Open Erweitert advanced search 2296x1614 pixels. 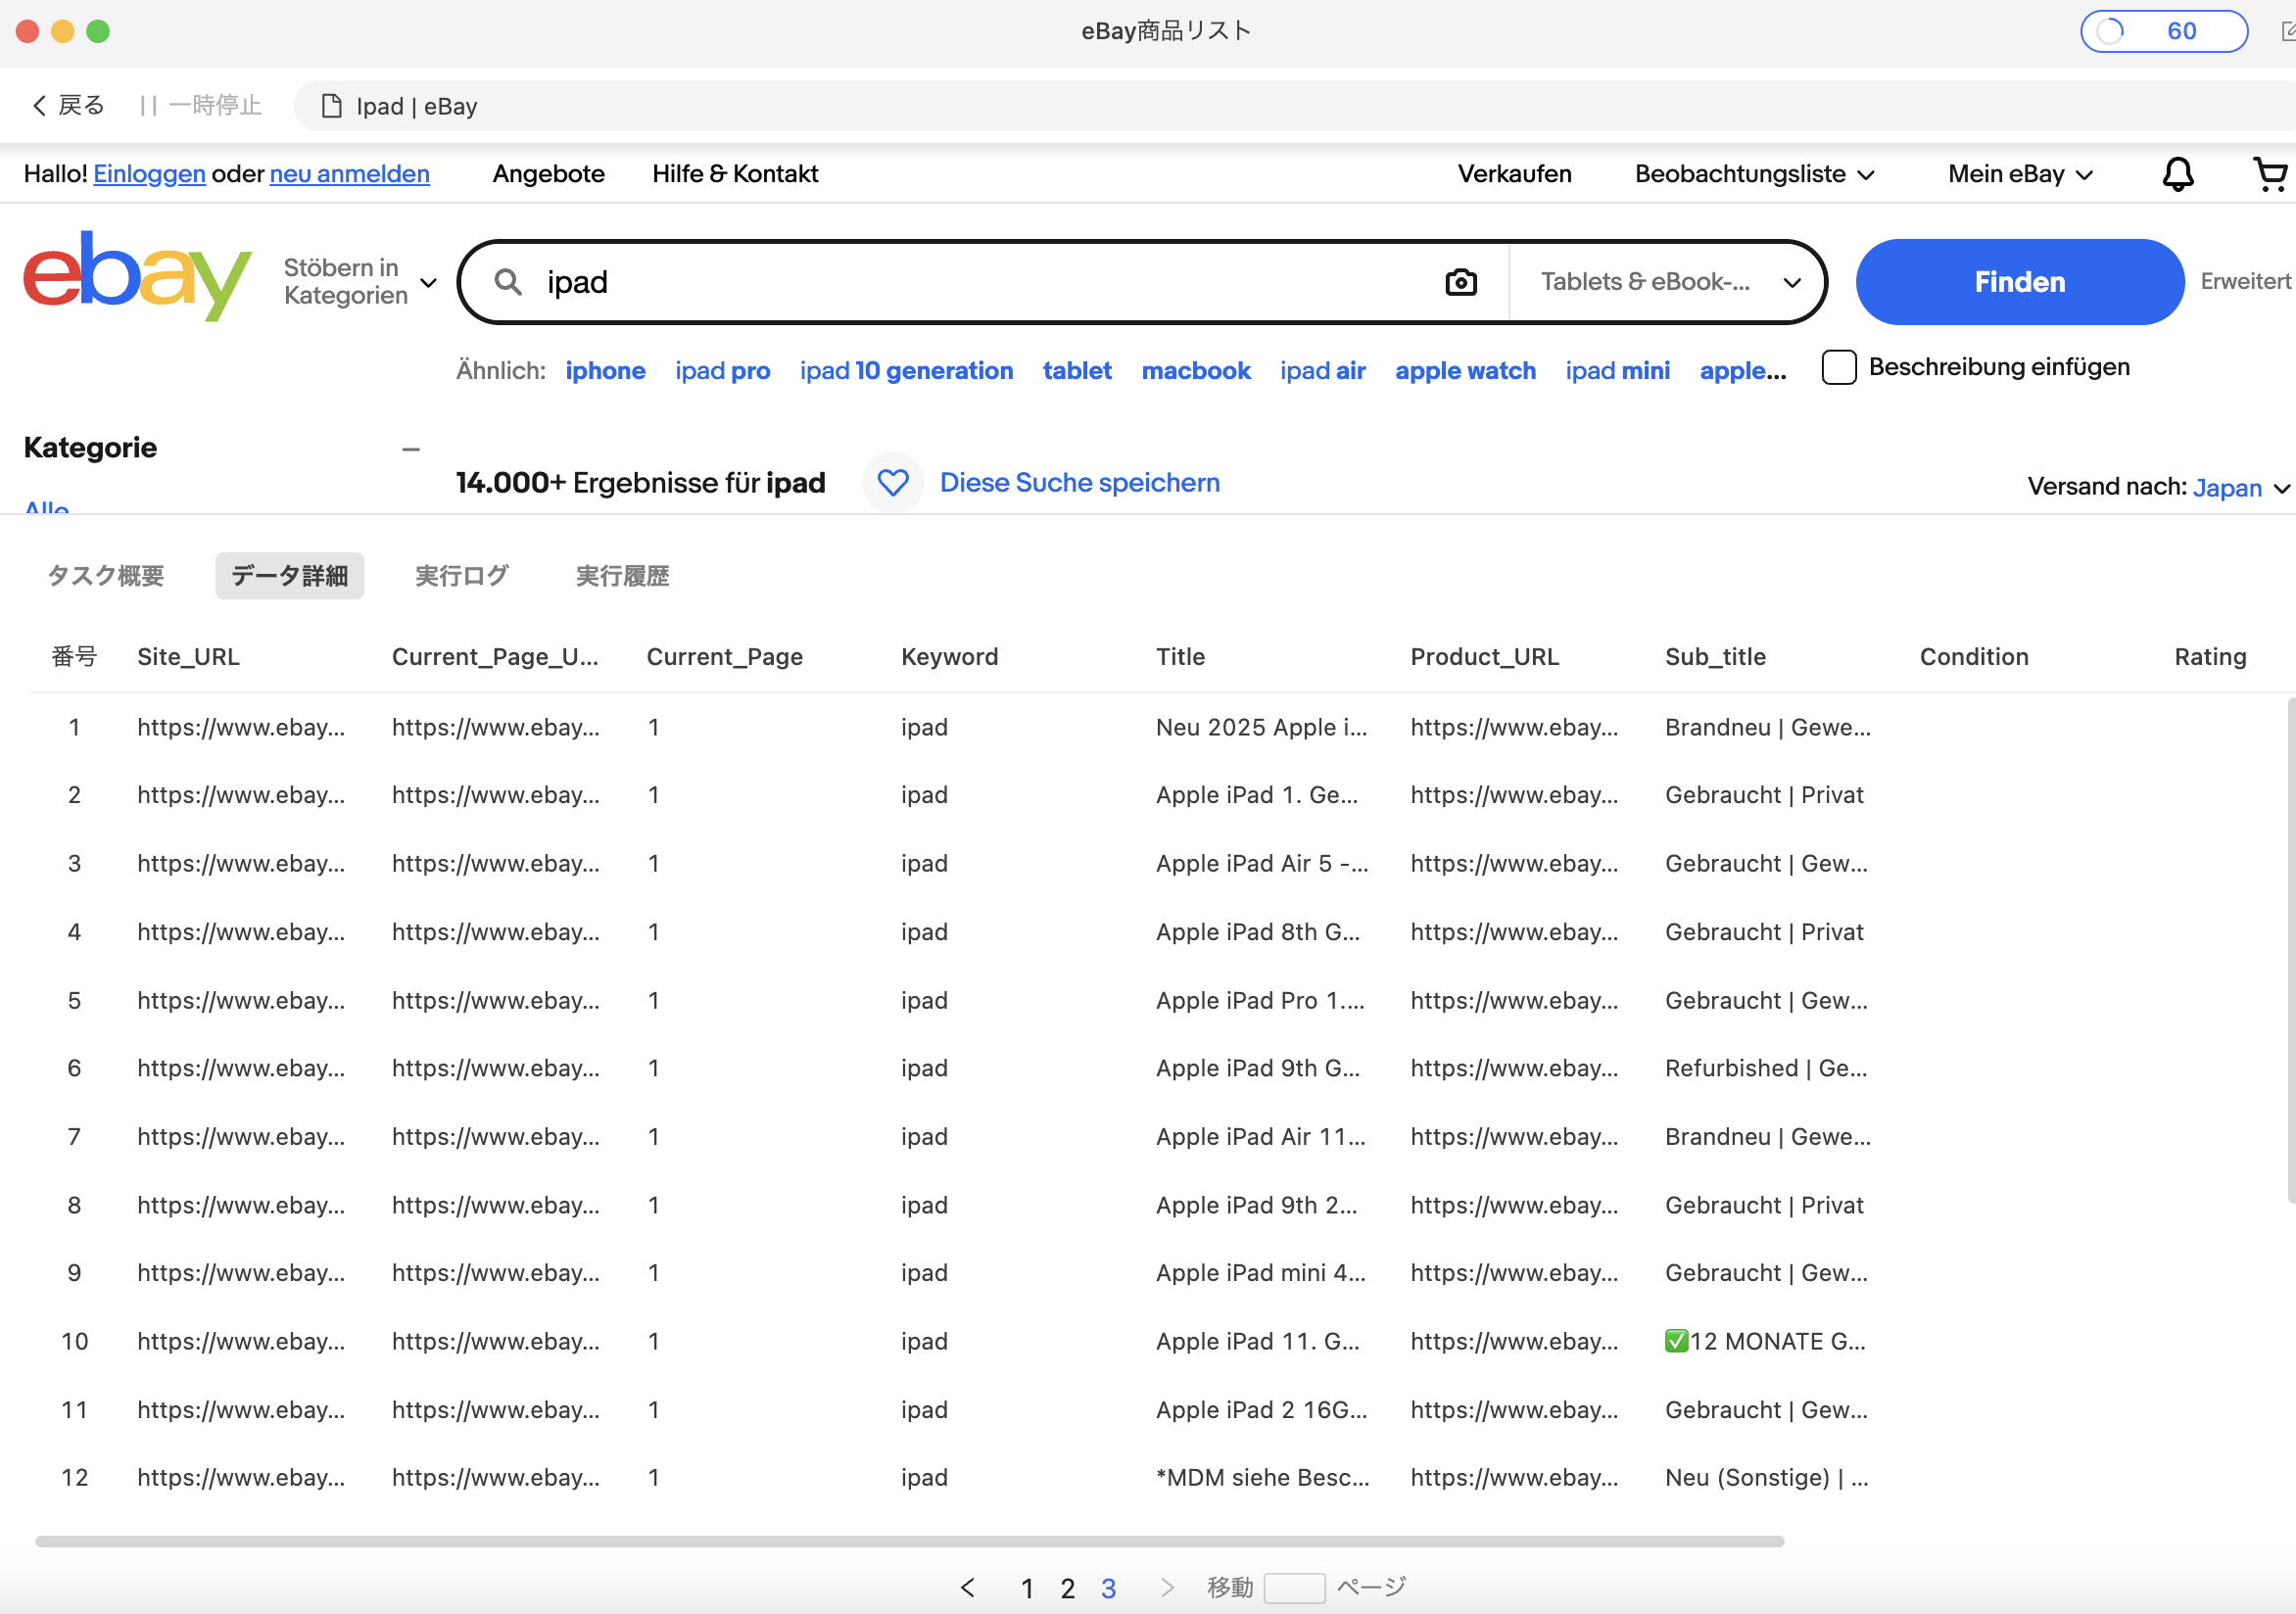point(2246,282)
